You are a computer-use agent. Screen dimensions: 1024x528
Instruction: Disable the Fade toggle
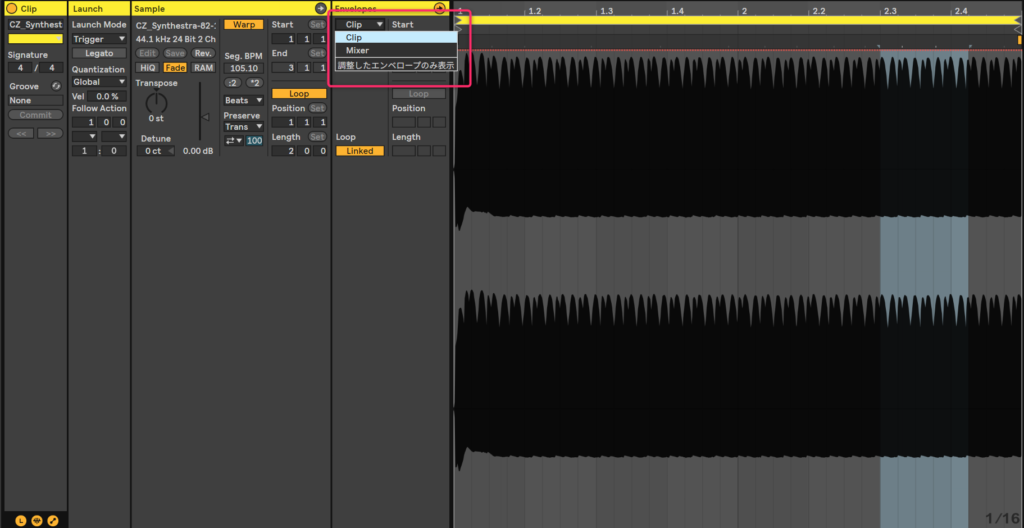tap(175, 67)
